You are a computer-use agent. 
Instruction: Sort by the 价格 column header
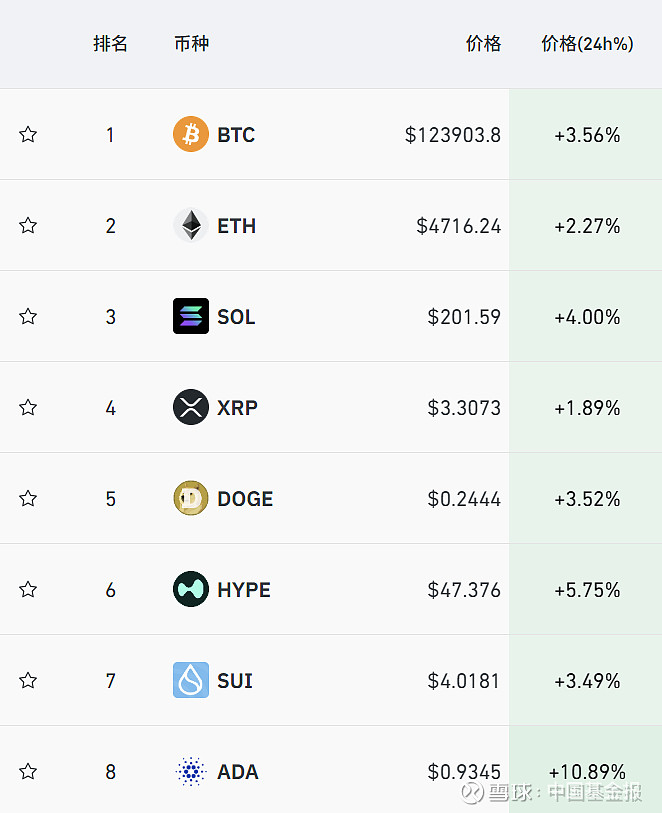pyautogui.click(x=483, y=44)
